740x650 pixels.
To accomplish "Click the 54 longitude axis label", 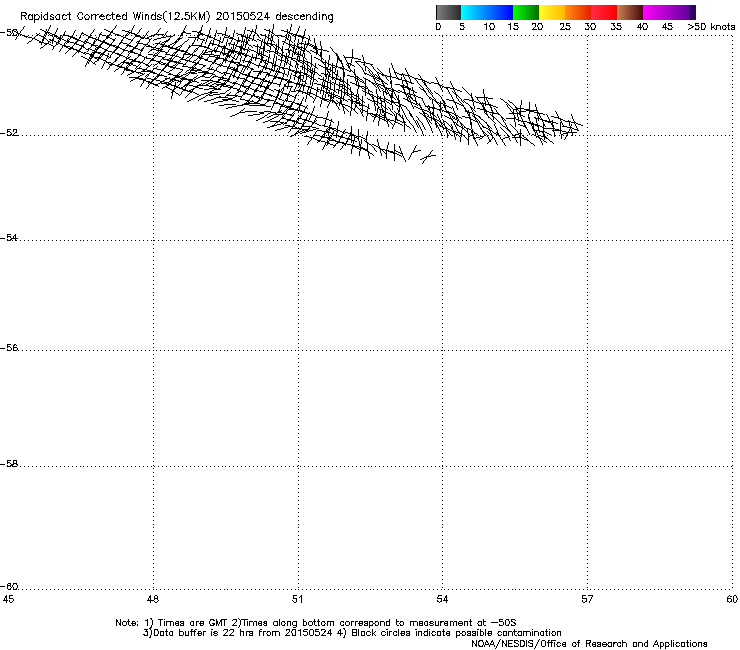I will click(x=442, y=599).
